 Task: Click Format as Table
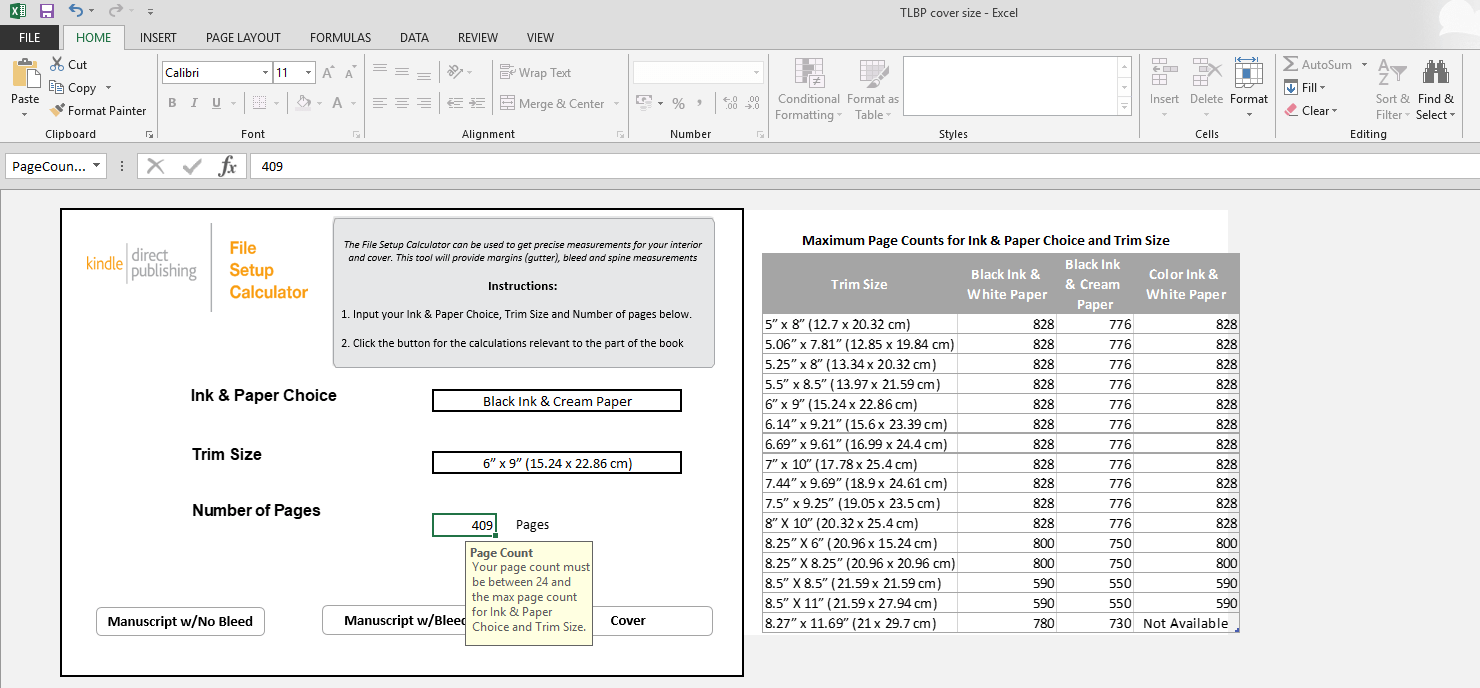point(873,88)
